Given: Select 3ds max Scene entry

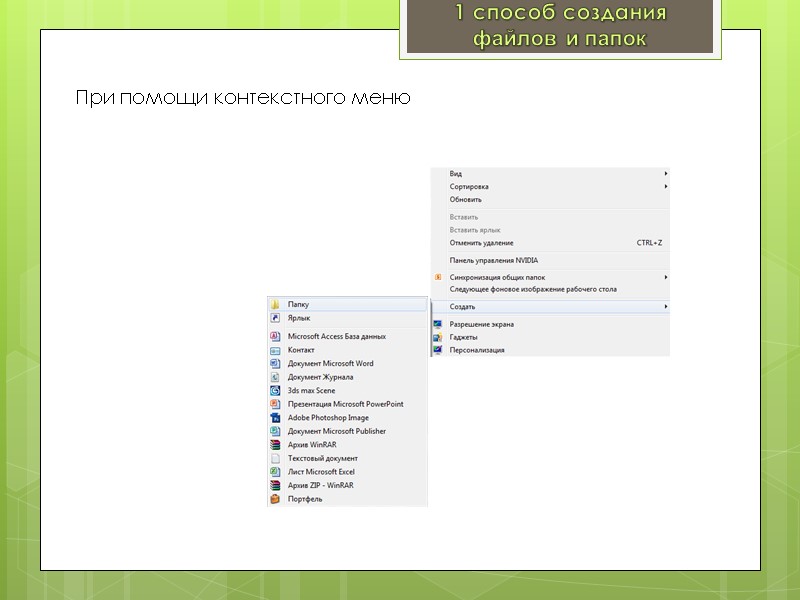Looking at the screenshot, I should coord(347,390).
